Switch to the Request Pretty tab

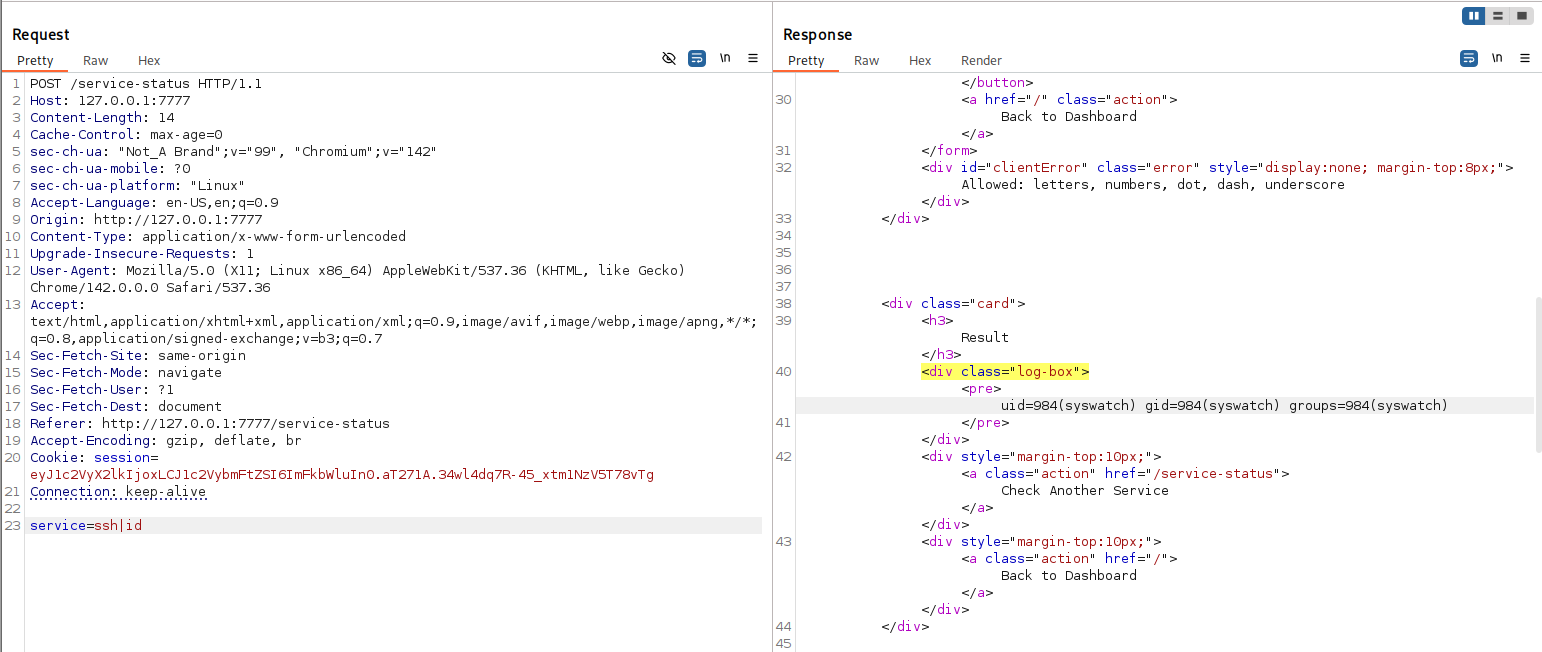point(35,61)
